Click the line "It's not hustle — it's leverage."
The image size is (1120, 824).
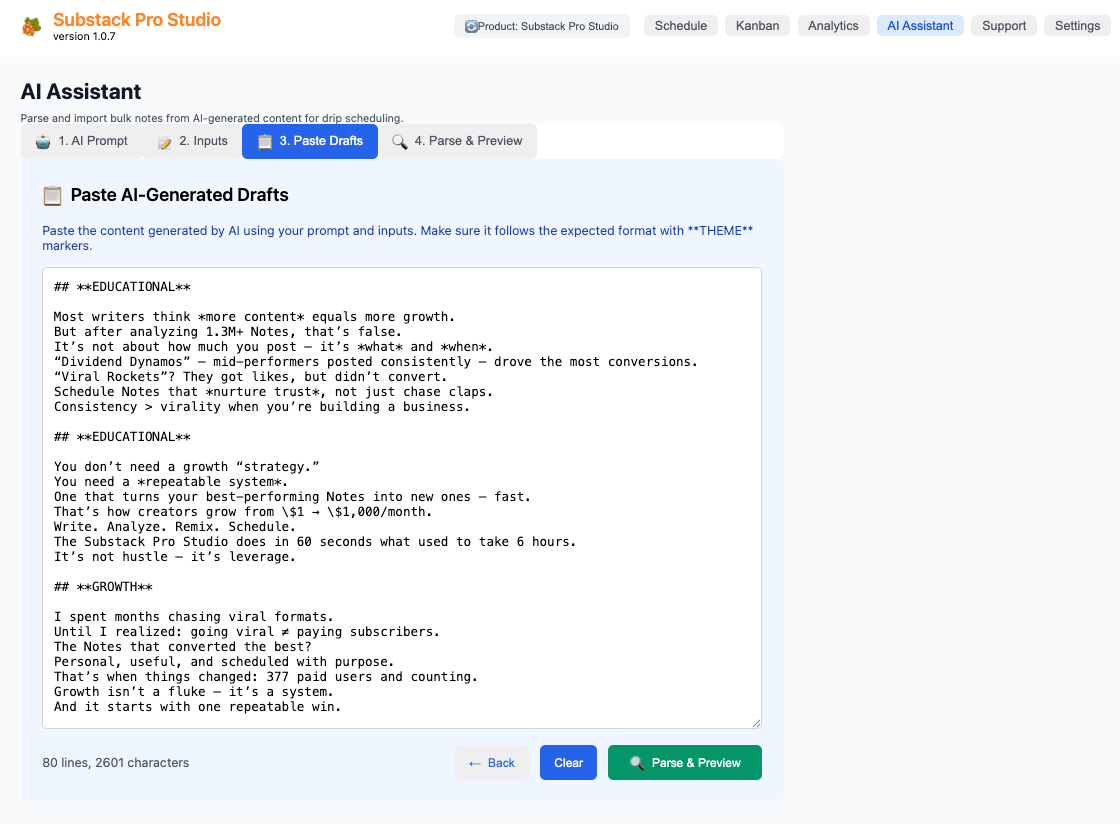click(174, 557)
